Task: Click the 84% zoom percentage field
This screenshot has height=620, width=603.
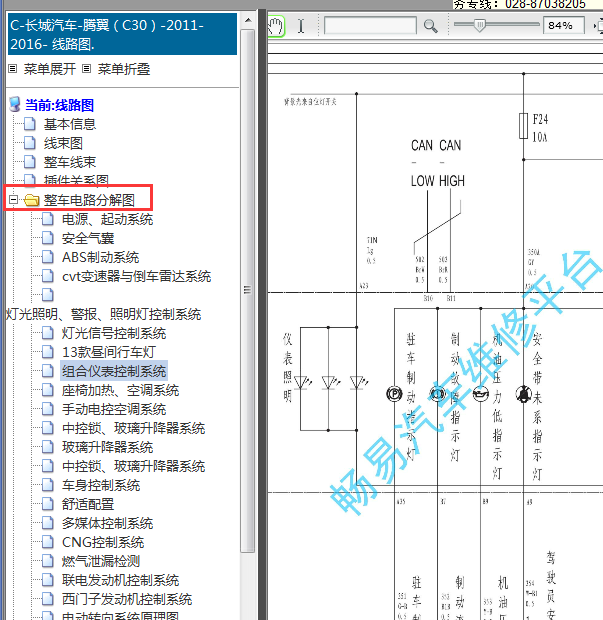Action: [564, 26]
